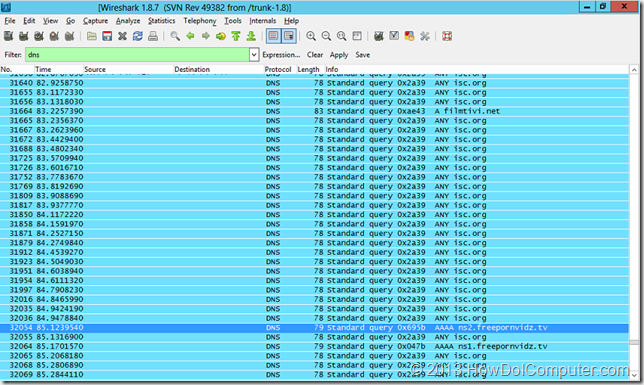
Task: Find a packet magnifier icon
Action: pyautogui.click(x=175, y=36)
